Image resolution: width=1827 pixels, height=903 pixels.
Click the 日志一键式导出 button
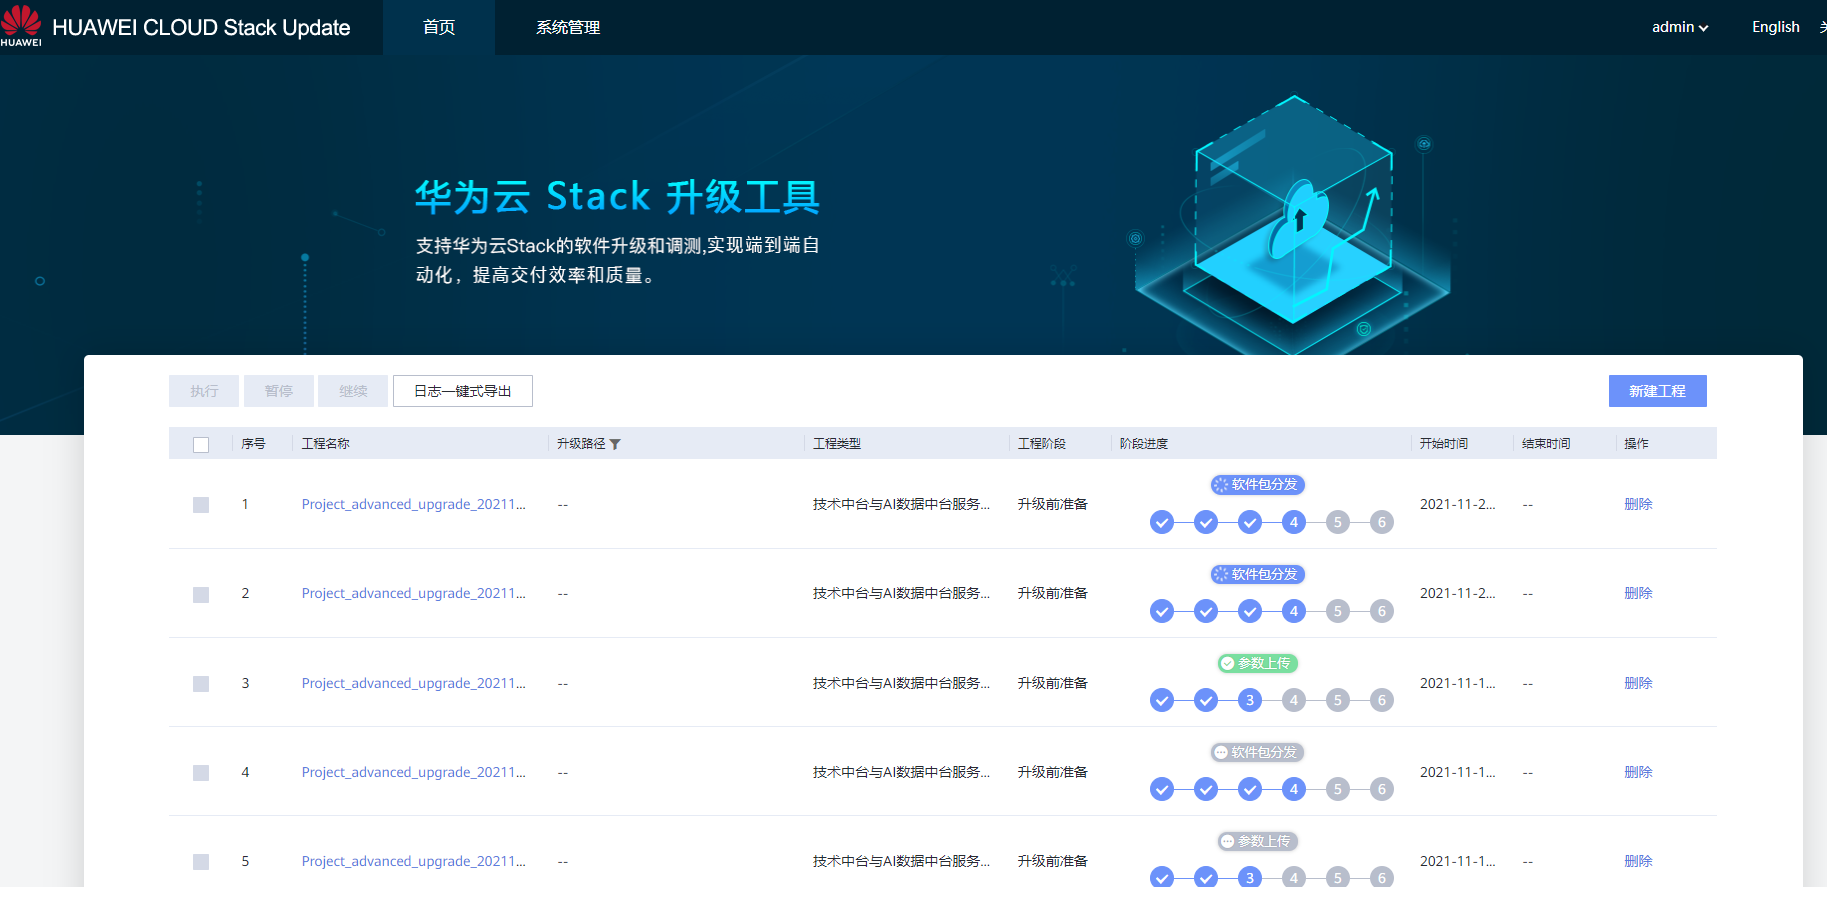pos(463,391)
